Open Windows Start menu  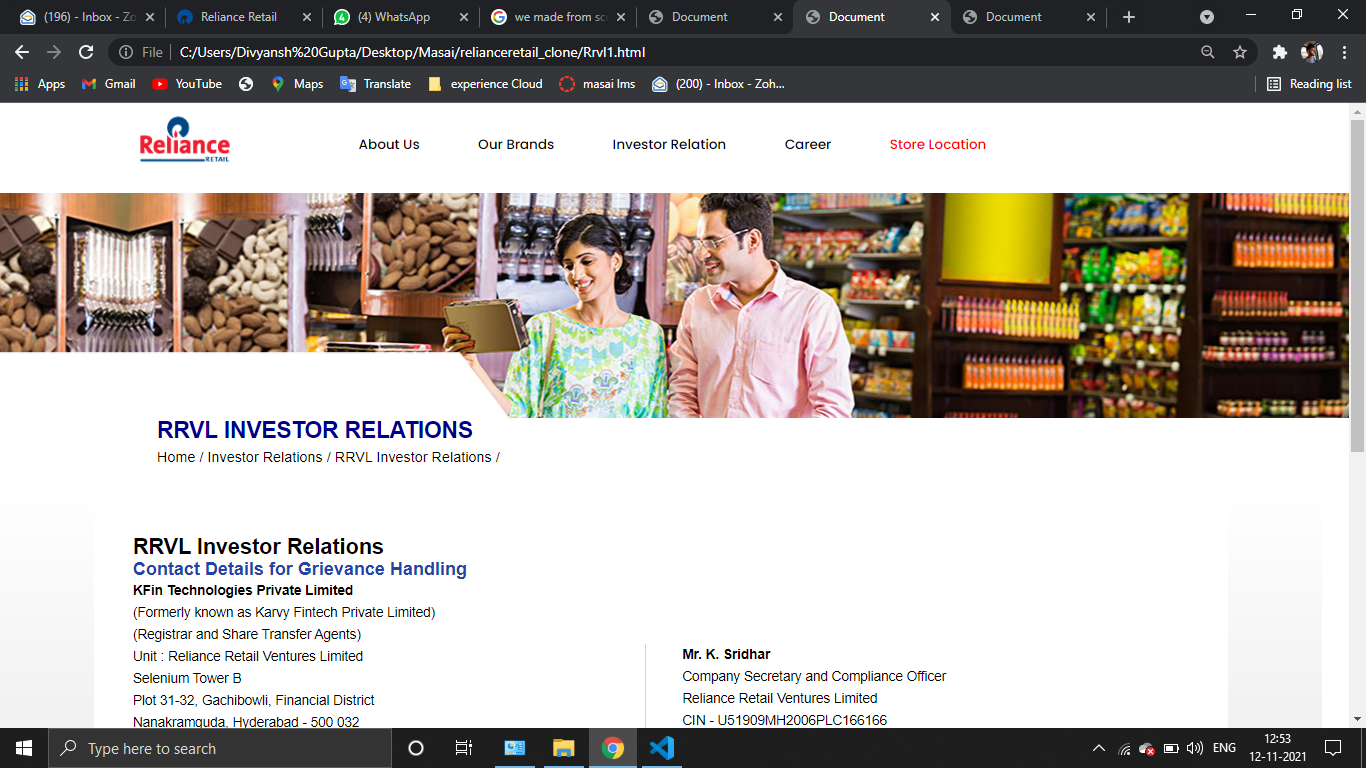tap(23, 748)
